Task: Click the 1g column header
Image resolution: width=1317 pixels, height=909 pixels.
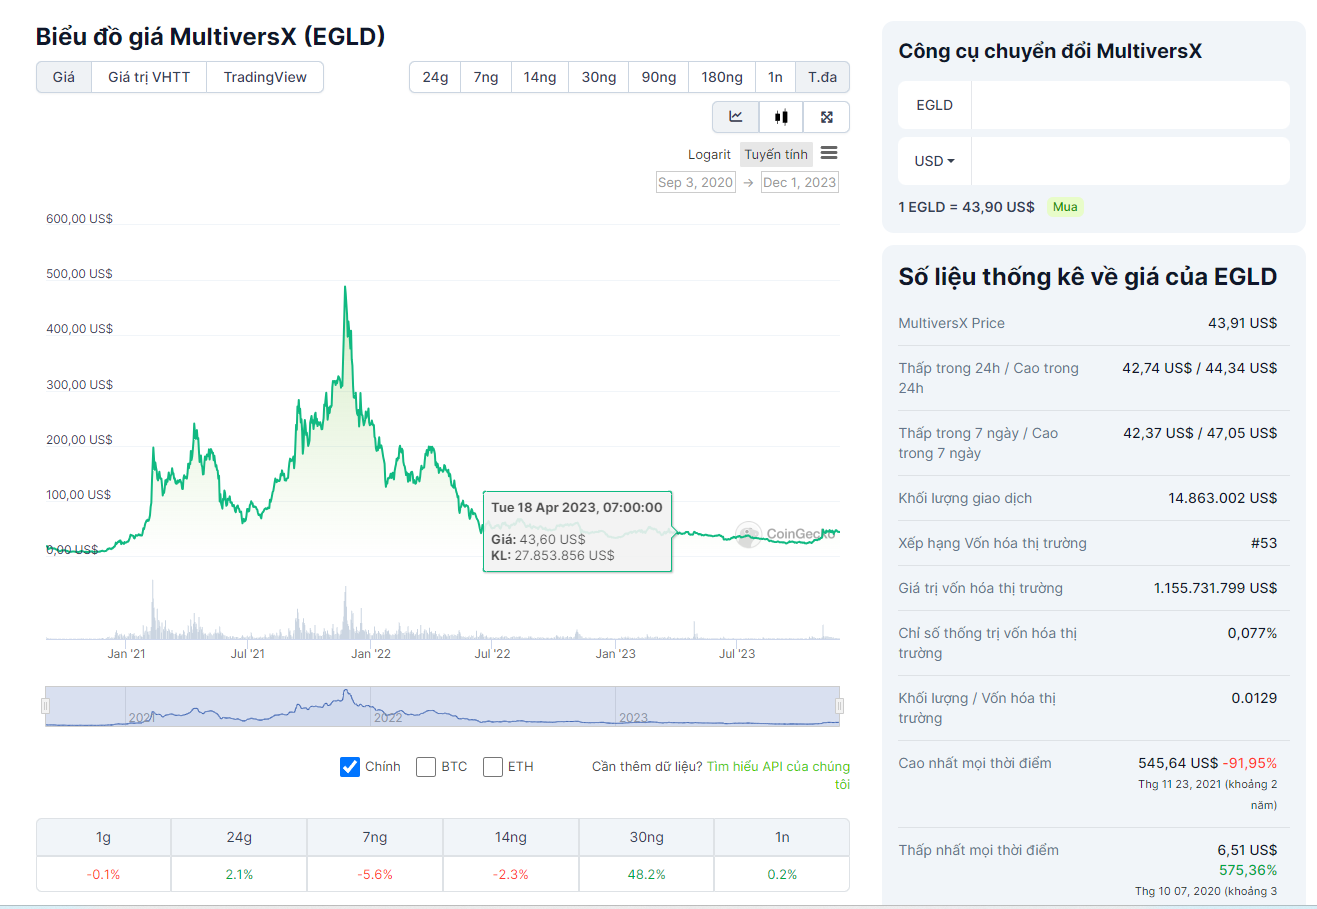Action: 103,837
